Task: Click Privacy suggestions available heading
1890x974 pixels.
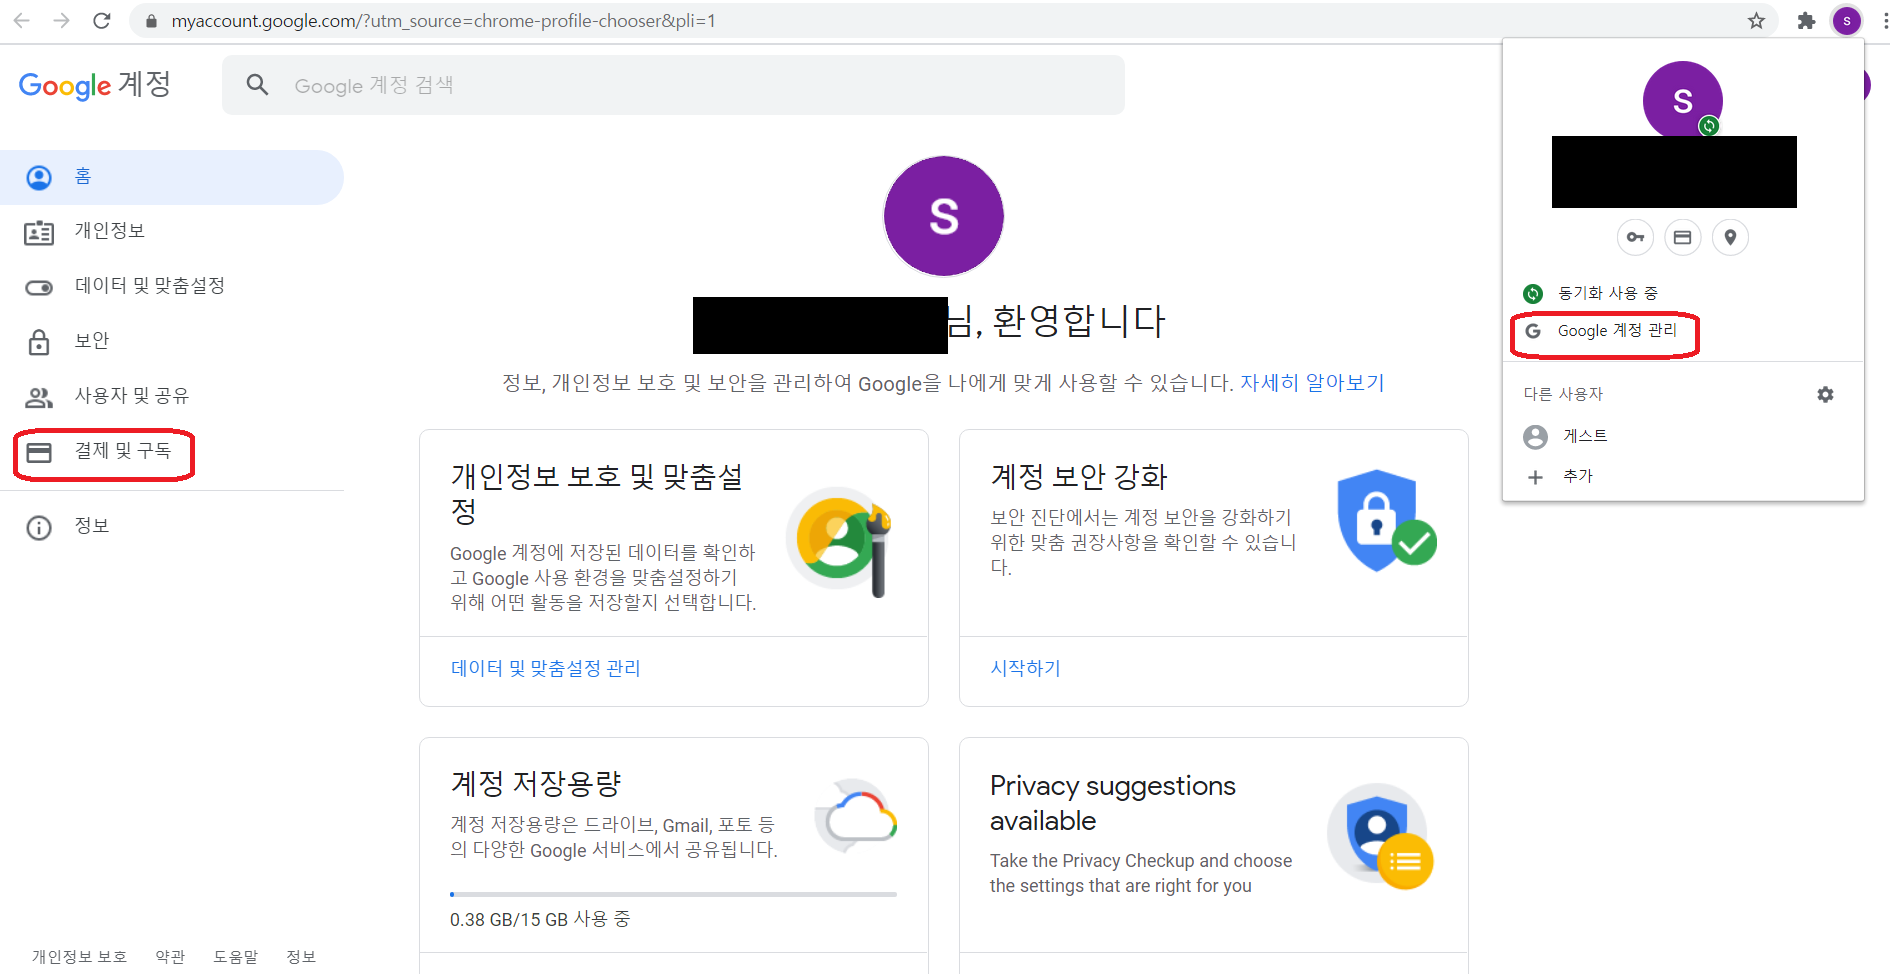Action: (1113, 803)
